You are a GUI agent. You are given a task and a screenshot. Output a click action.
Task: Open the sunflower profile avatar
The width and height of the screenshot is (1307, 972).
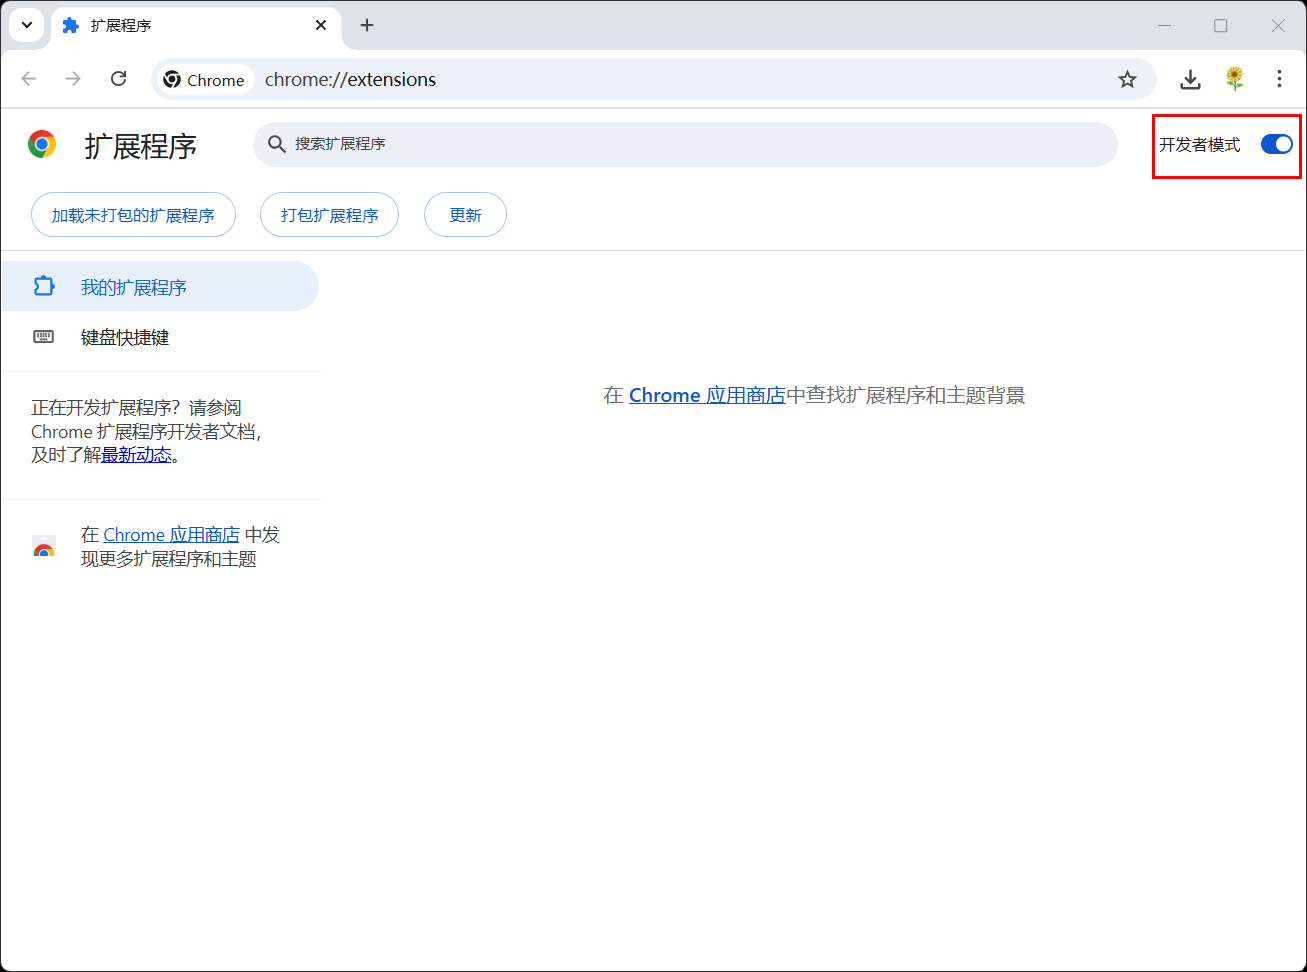1235,79
